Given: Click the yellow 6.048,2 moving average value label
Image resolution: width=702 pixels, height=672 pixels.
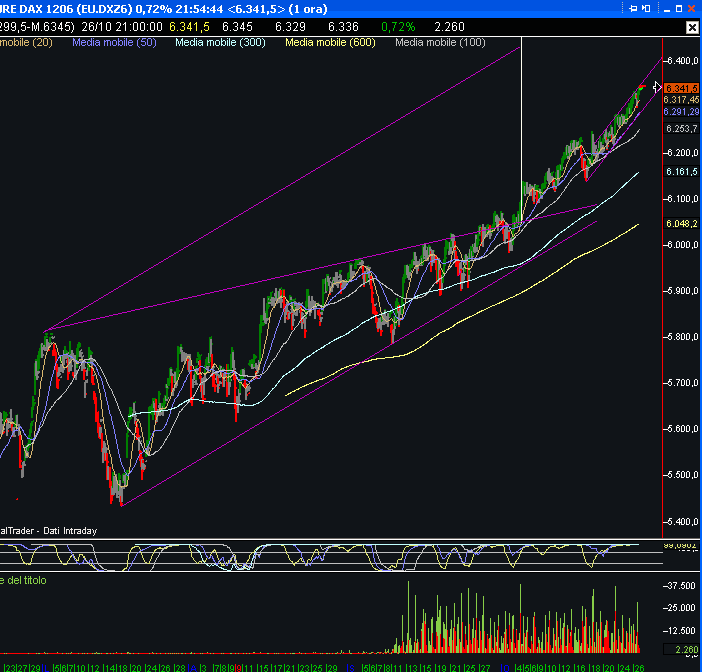Looking at the screenshot, I should click(682, 223).
